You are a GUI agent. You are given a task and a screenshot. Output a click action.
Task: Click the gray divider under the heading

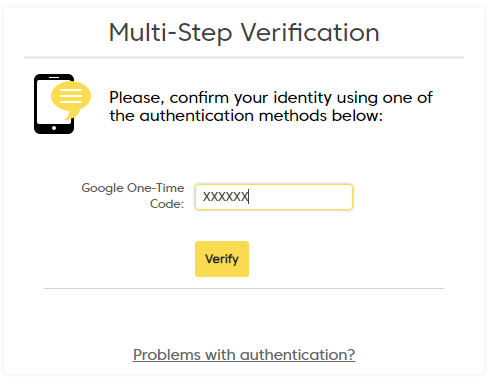coord(244,58)
